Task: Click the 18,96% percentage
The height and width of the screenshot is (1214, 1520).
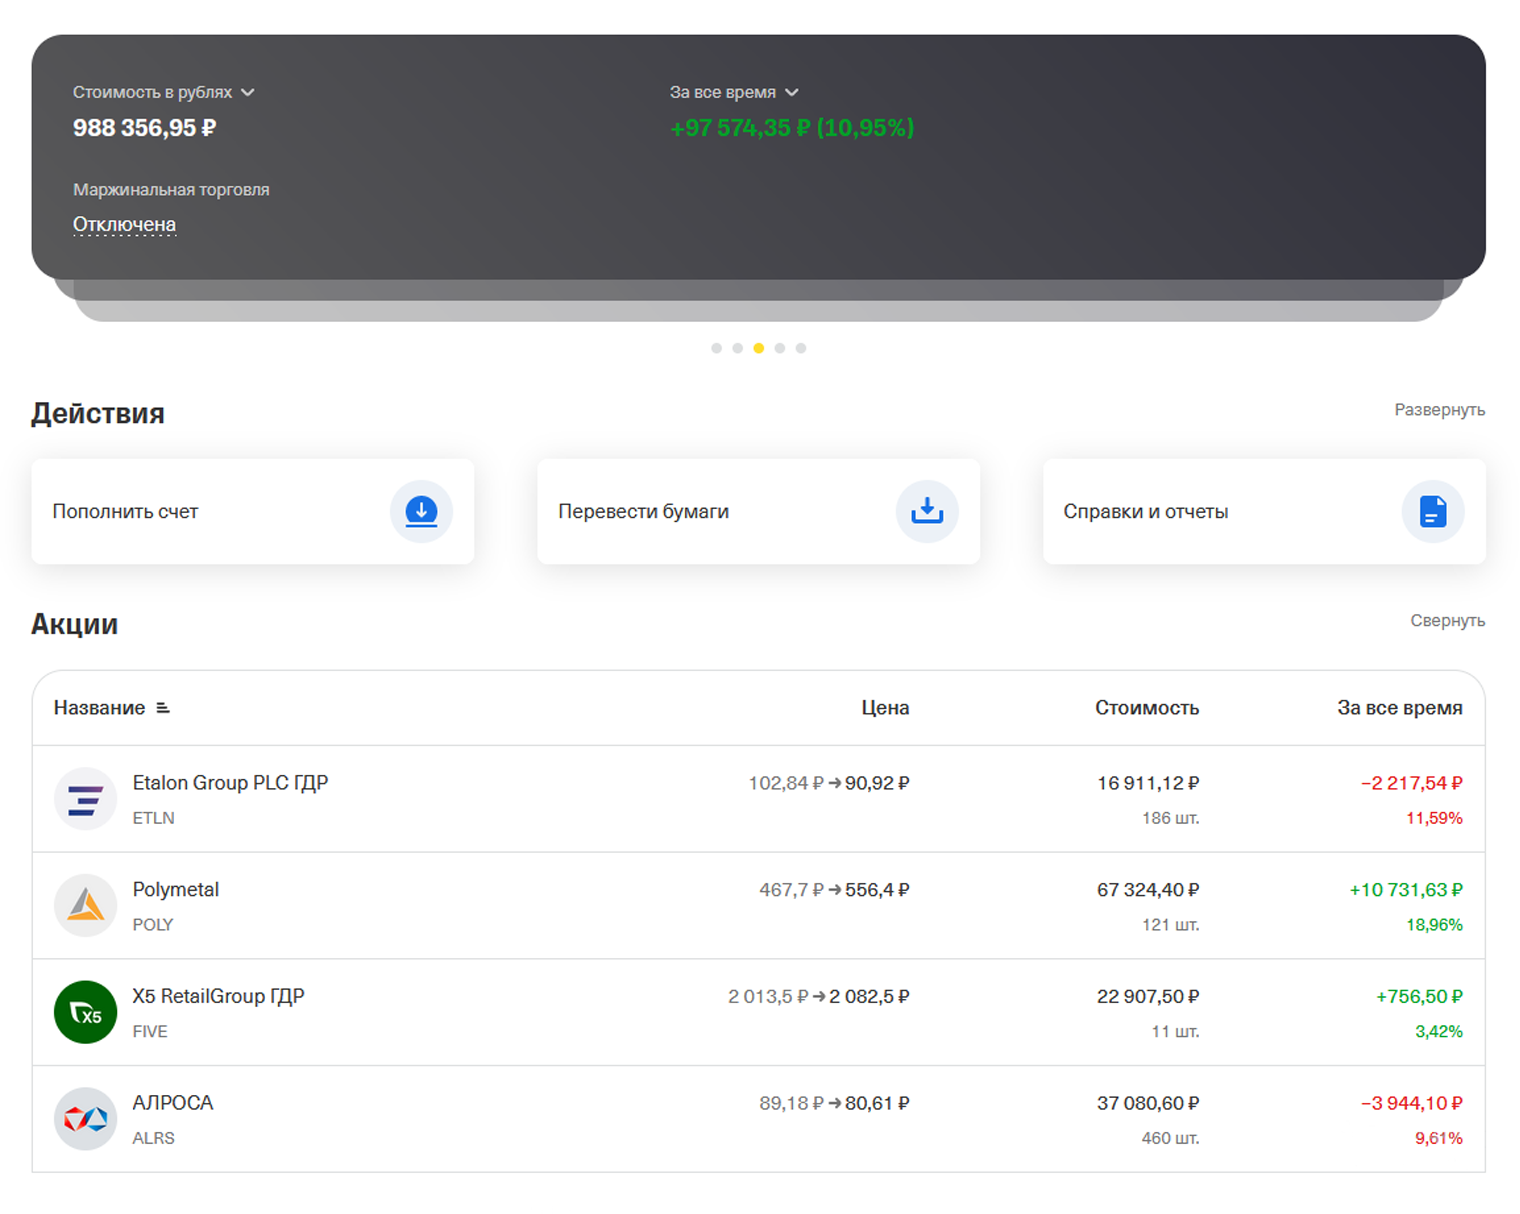Action: point(1434,925)
